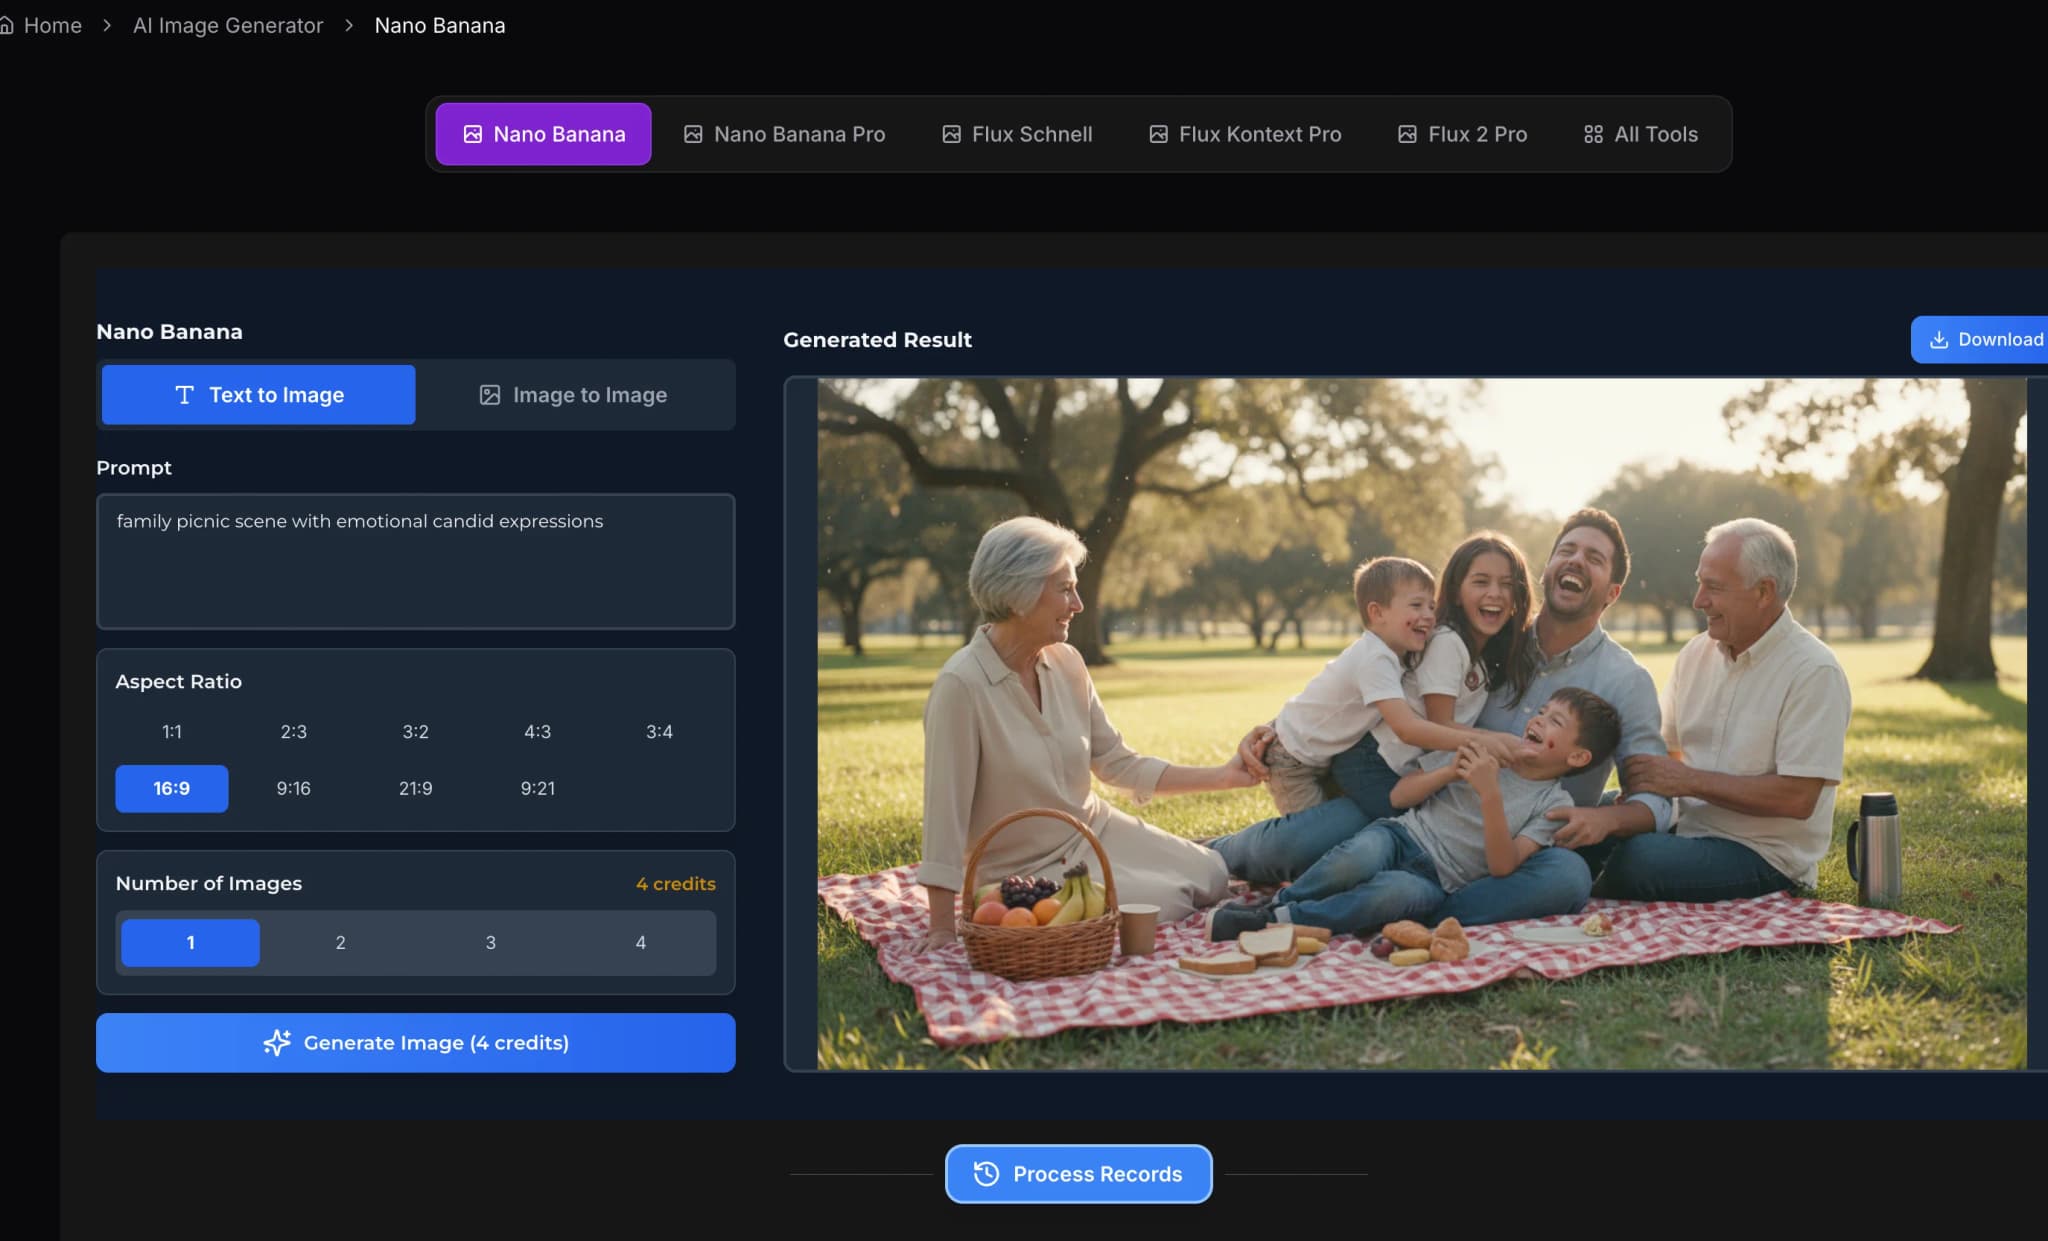Open Flux Kontext Pro tool tab
Image resolution: width=2048 pixels, height=1241 pixels.
point(1245,134)
